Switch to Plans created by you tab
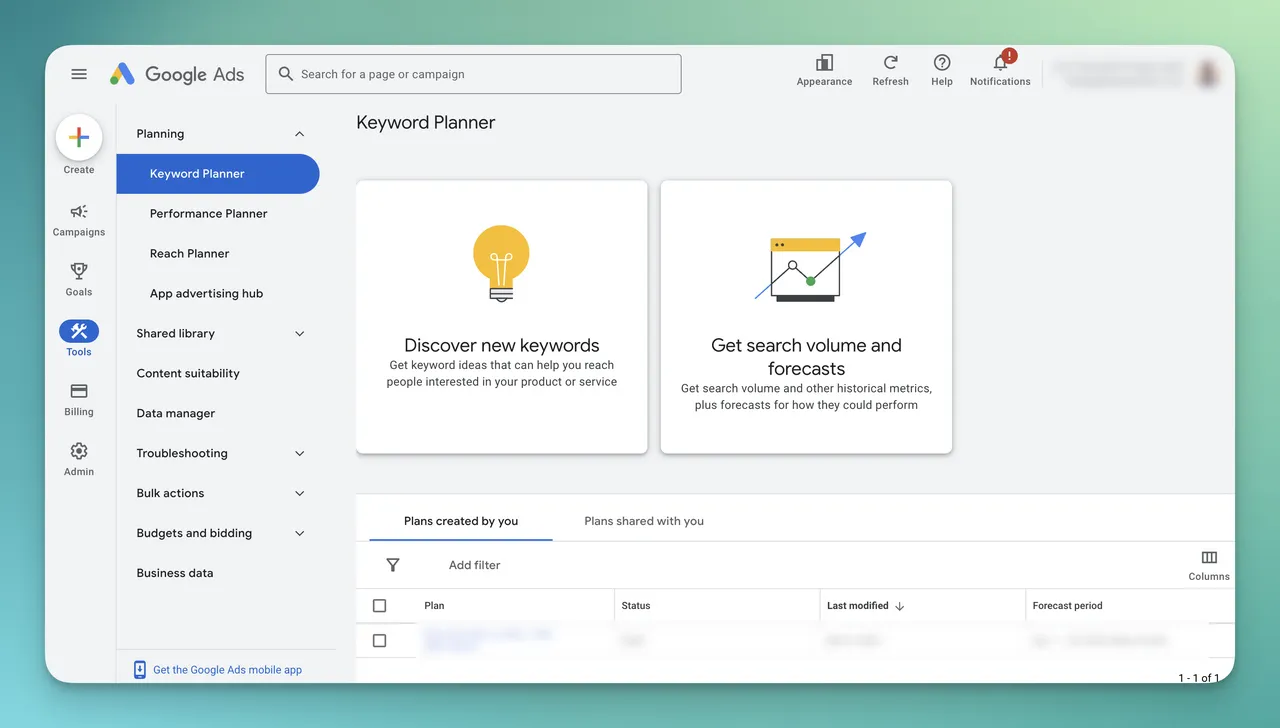Viewport: 1280px width, 728px height. pos(461,521)
